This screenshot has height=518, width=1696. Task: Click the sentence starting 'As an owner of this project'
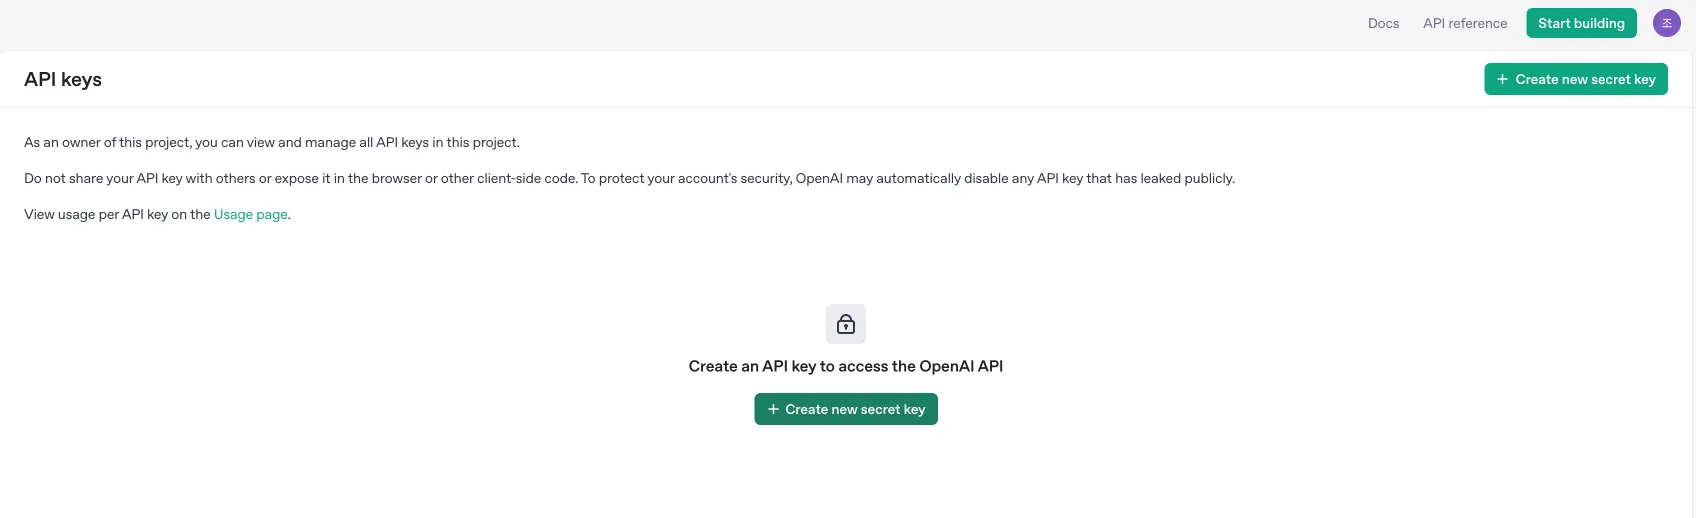click(x=272, y=142)
